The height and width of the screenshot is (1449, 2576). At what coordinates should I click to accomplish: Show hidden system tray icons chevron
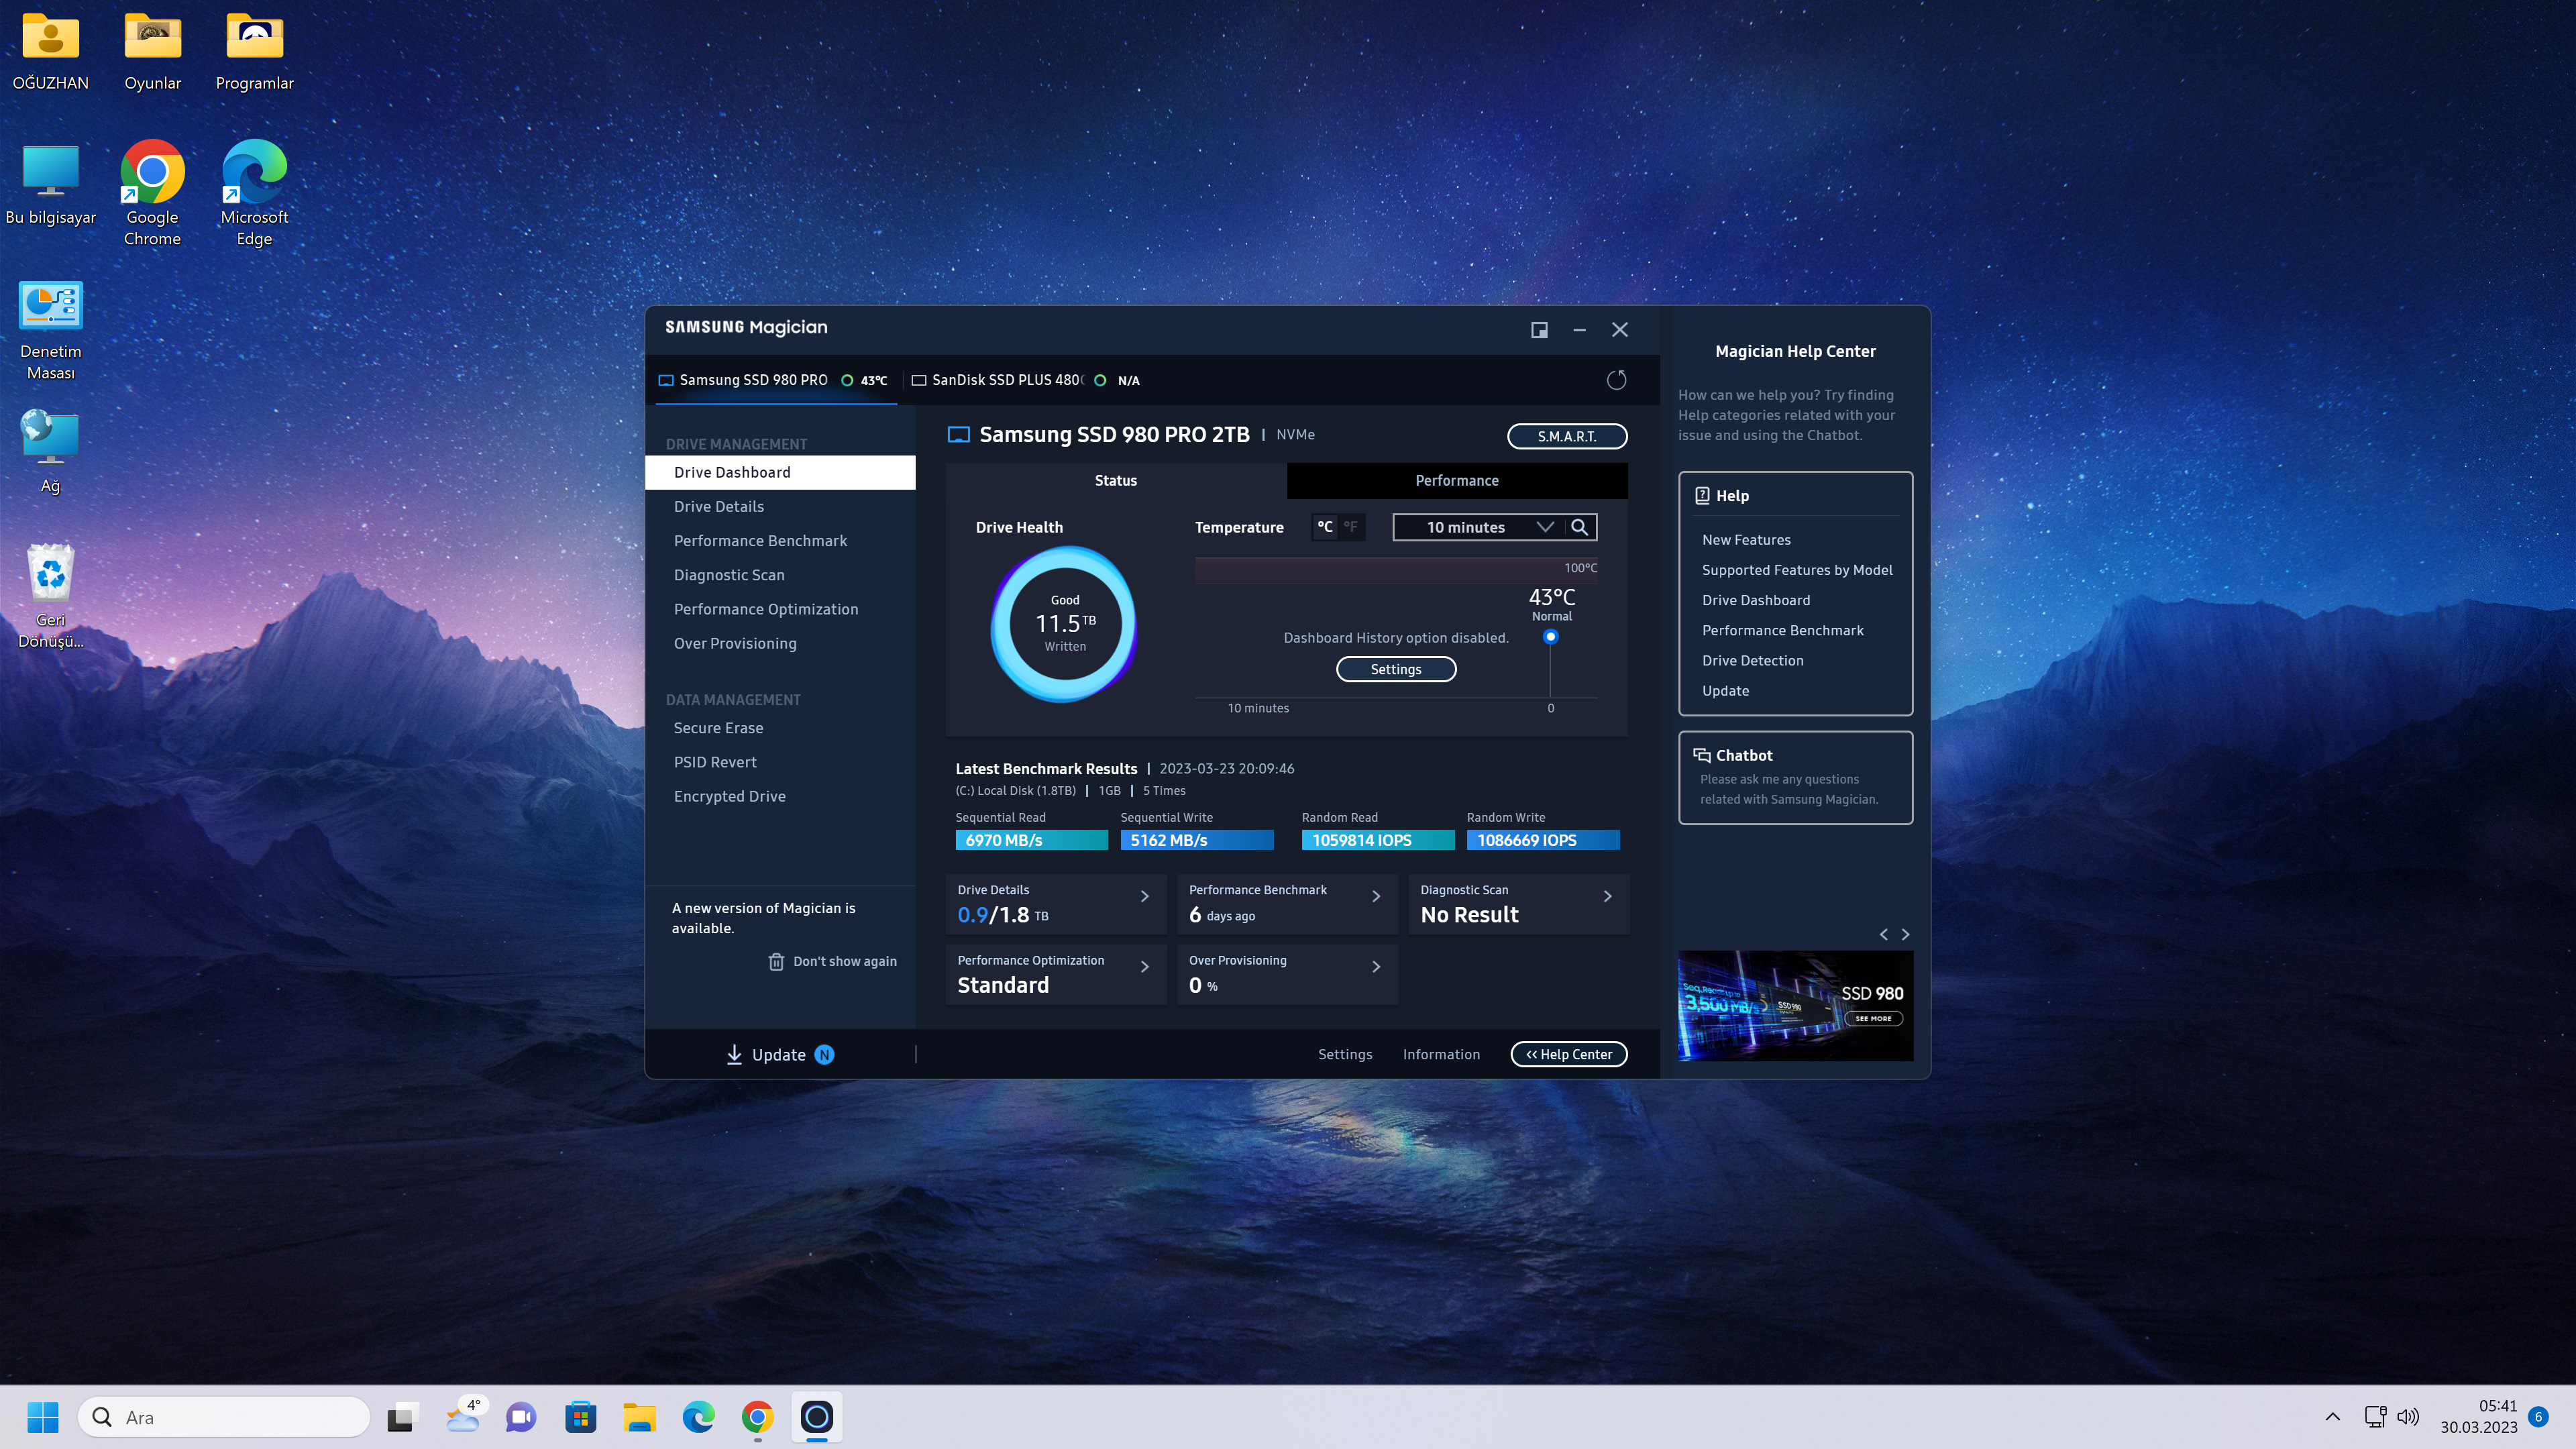2332,1417
